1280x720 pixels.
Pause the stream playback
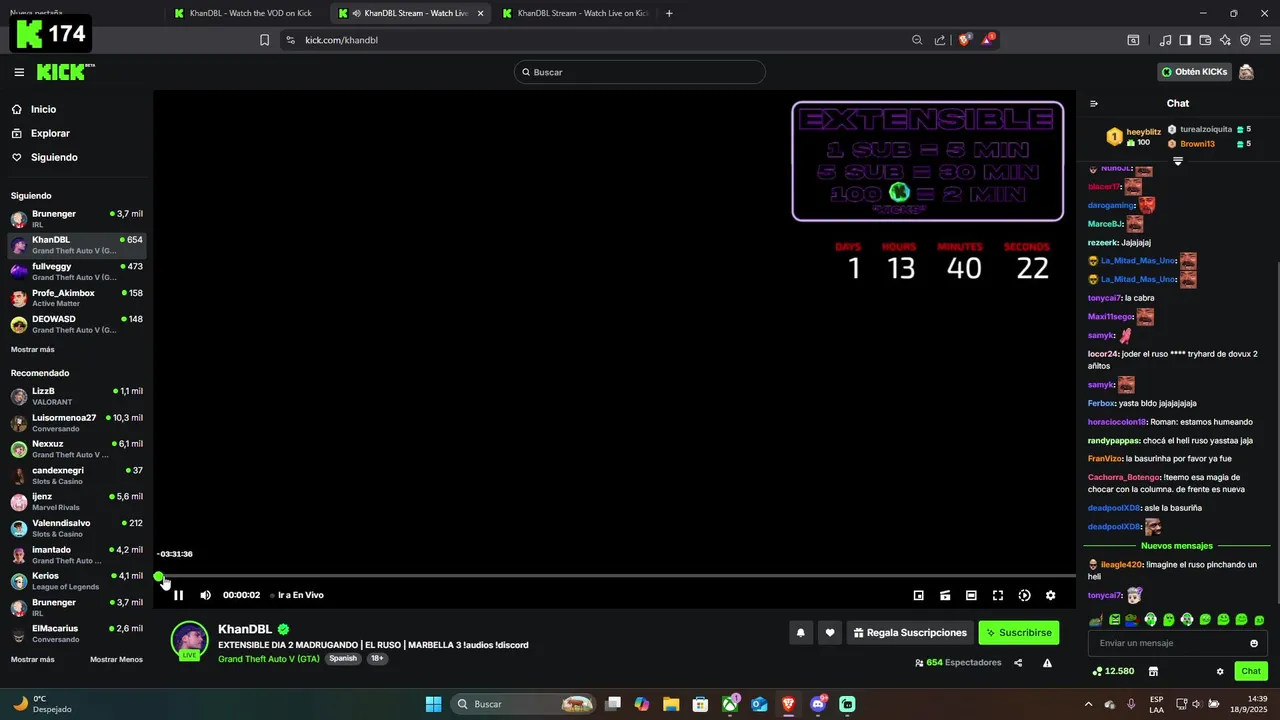pos(178,595)
